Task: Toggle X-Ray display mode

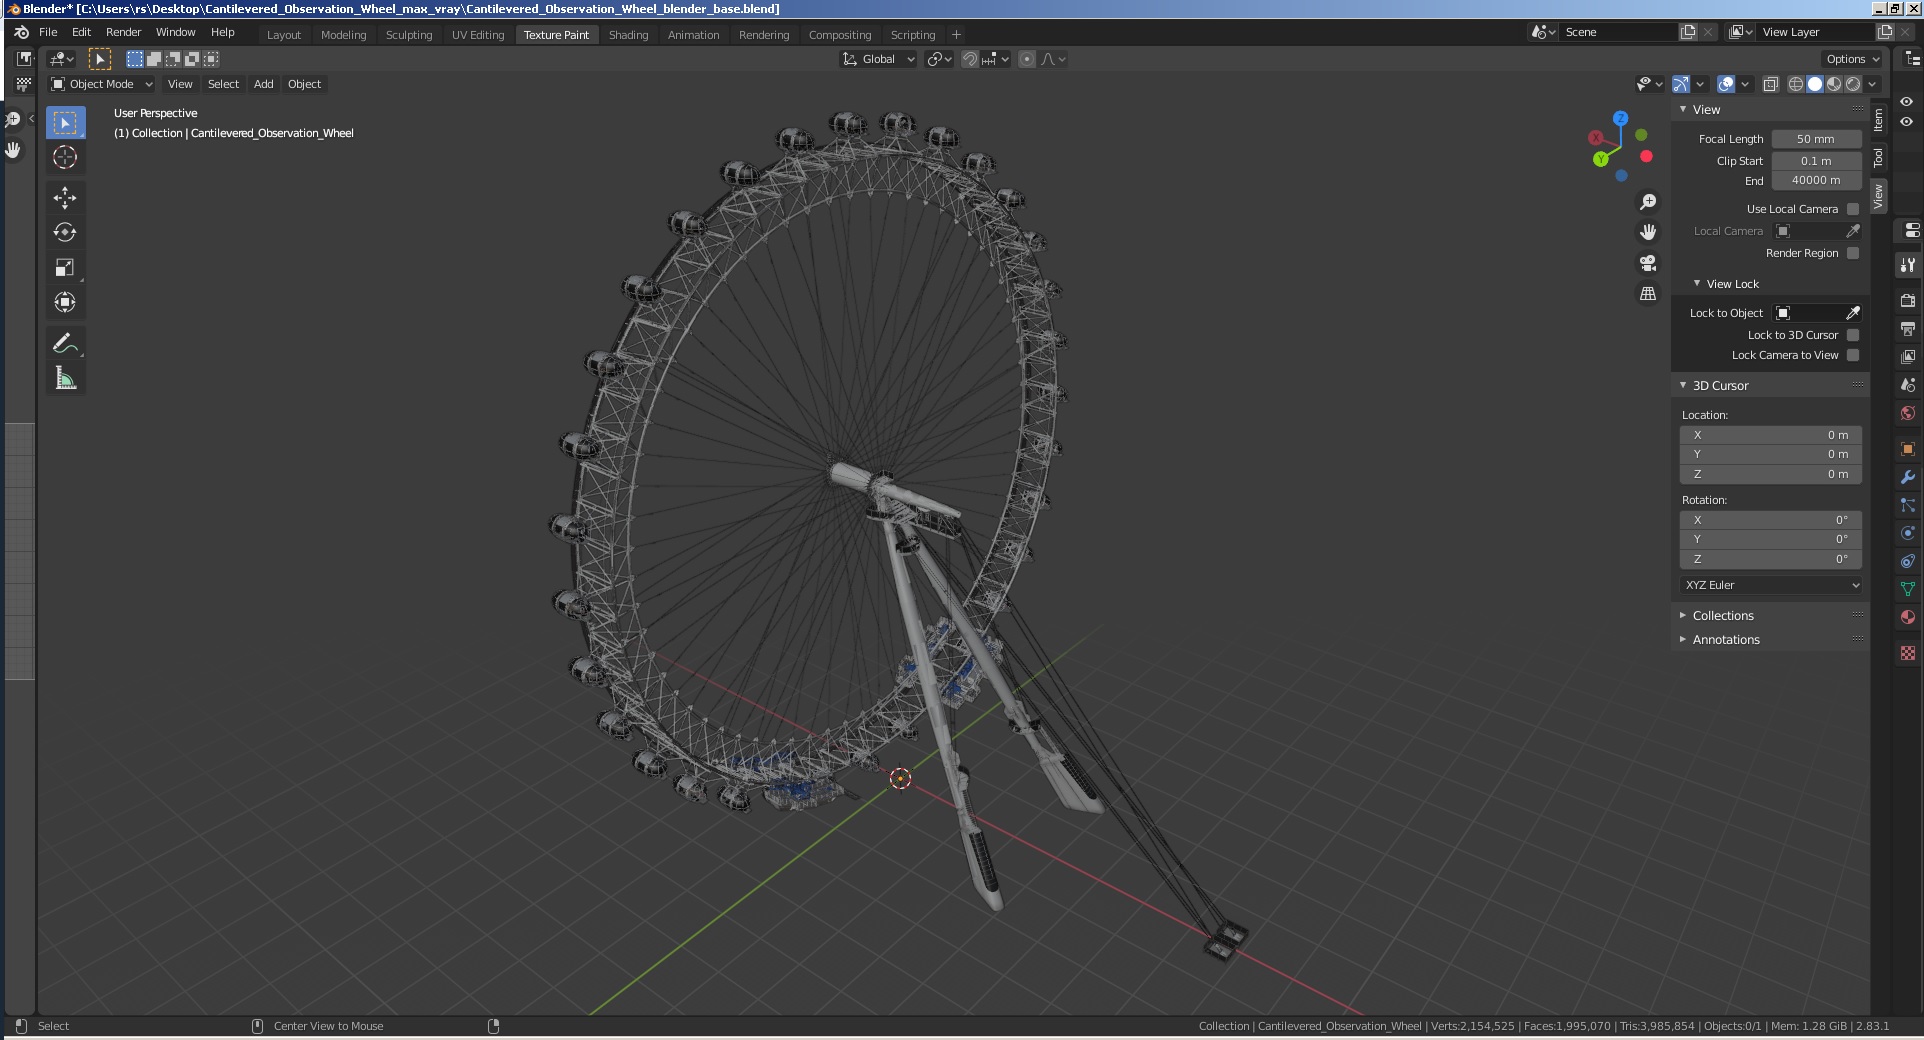Action: (1771, 84)
